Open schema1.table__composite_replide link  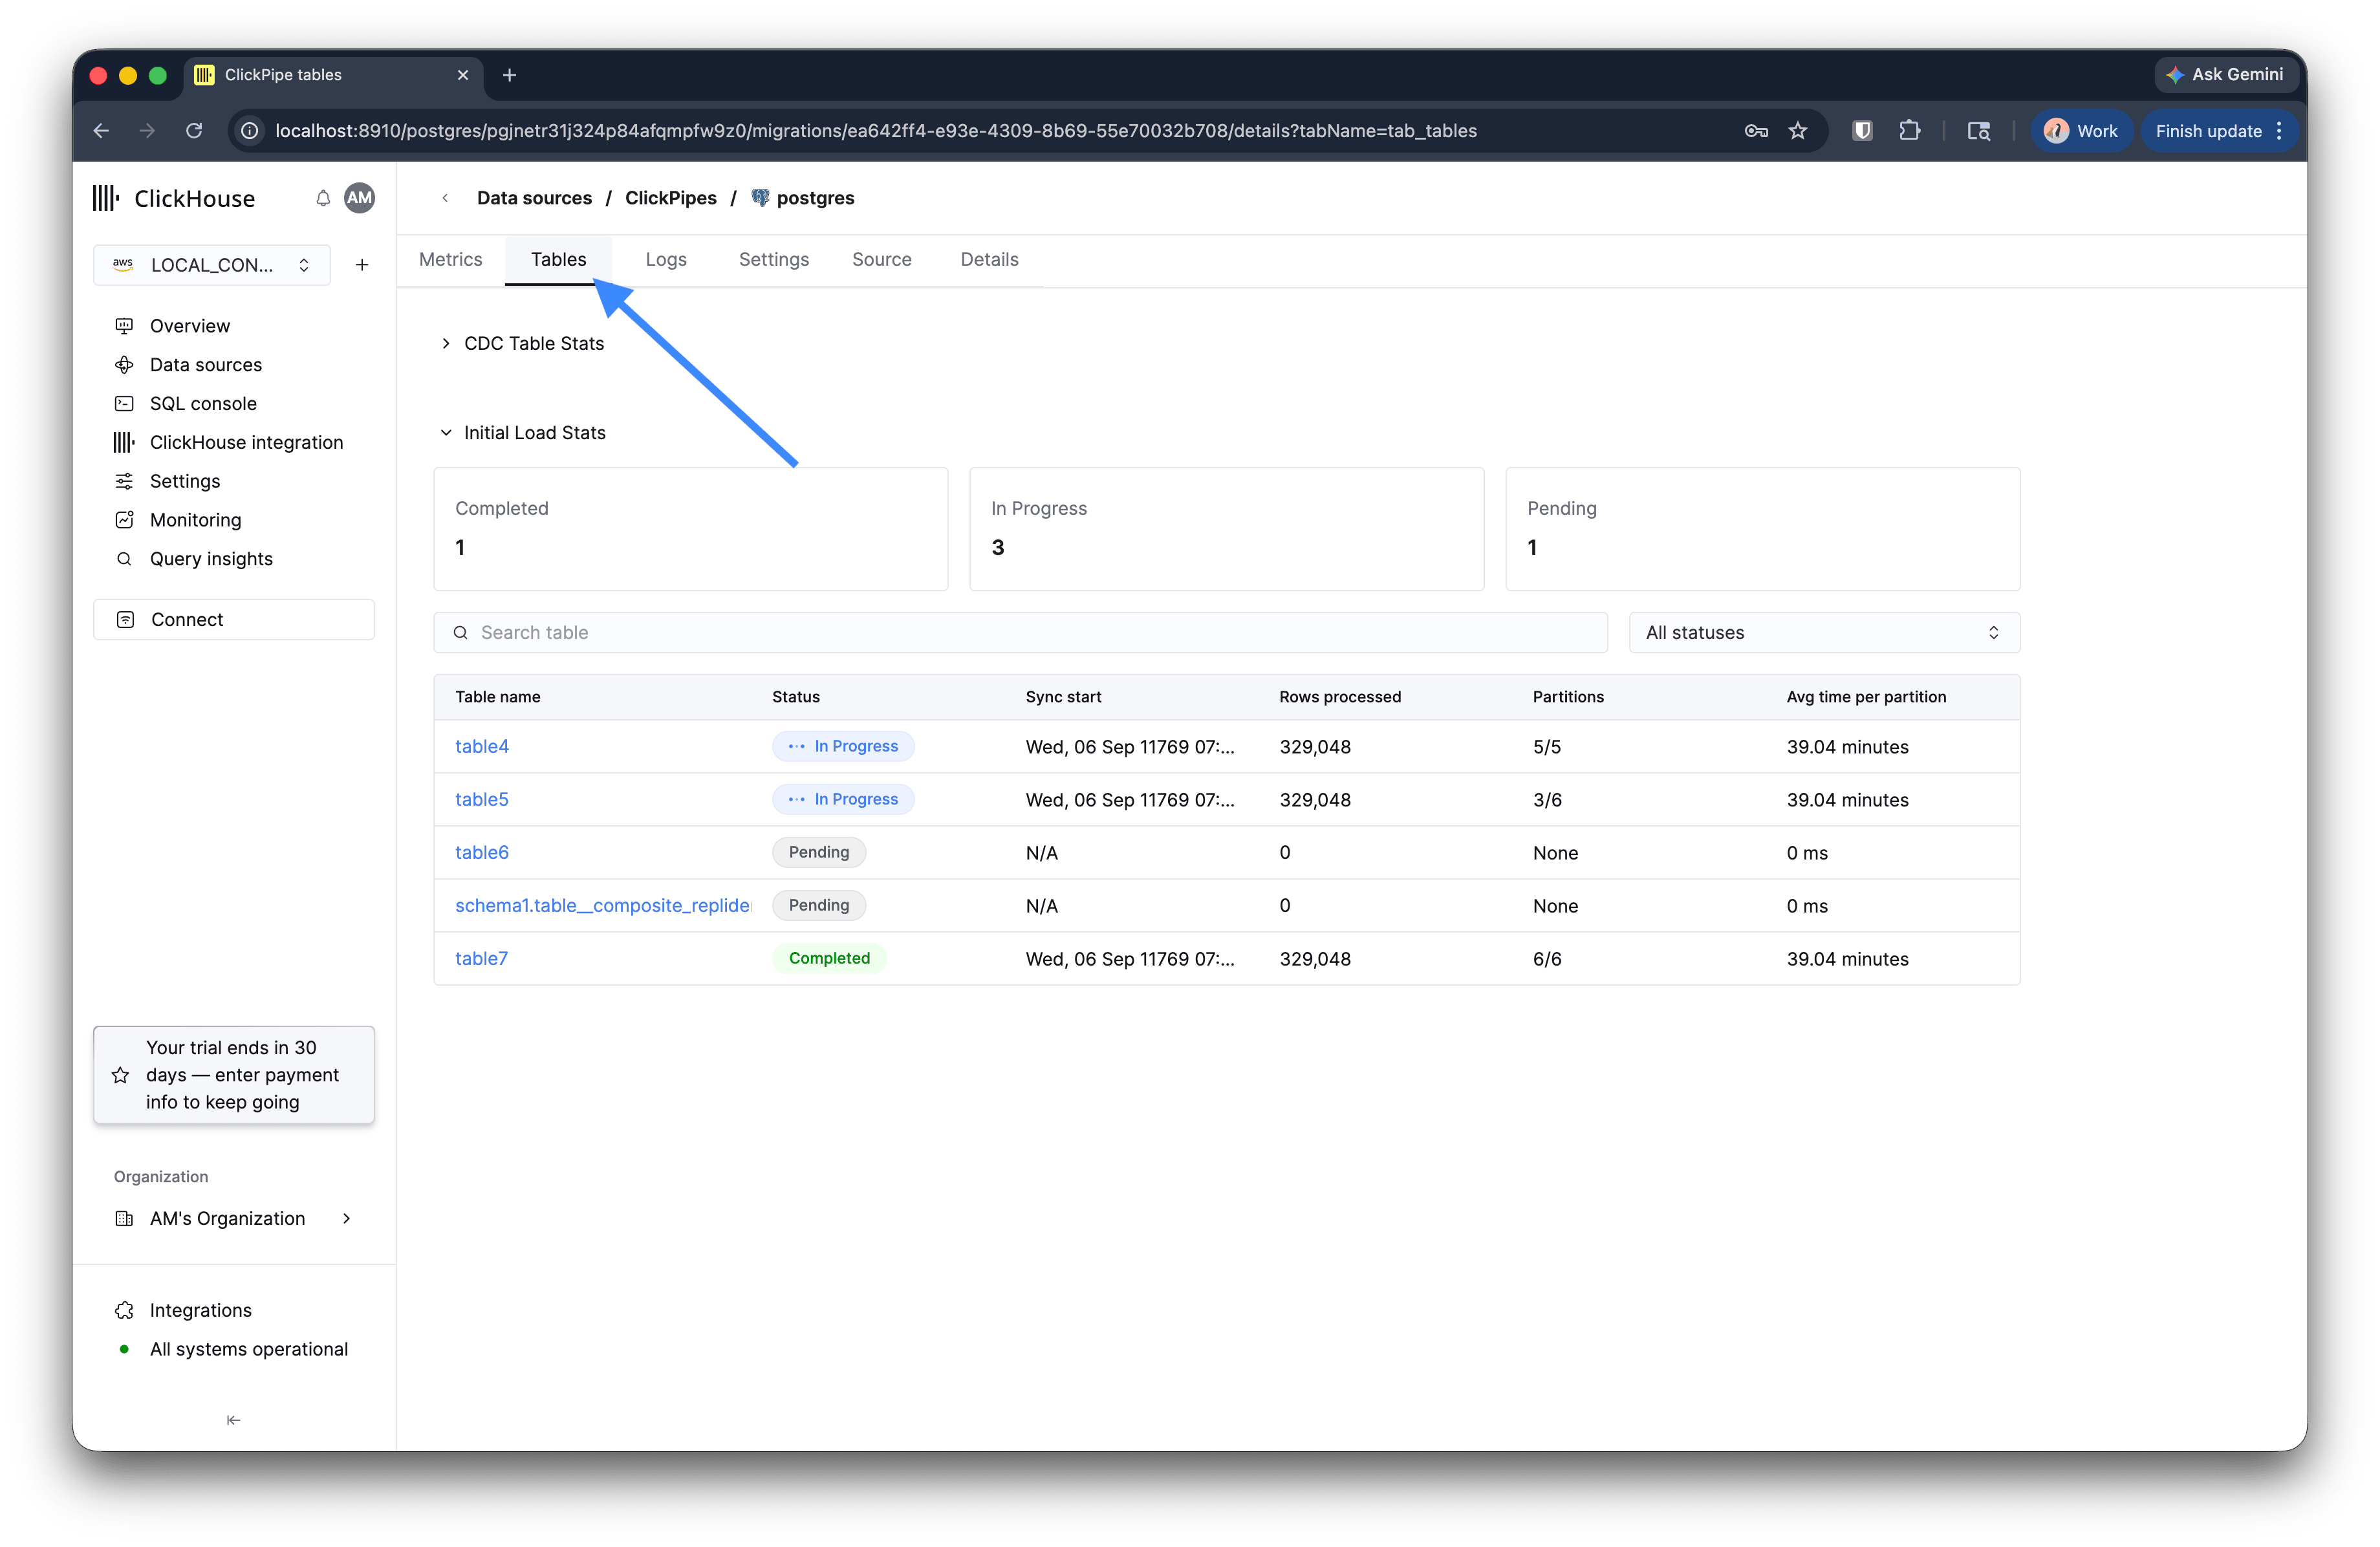pos(603,906)
